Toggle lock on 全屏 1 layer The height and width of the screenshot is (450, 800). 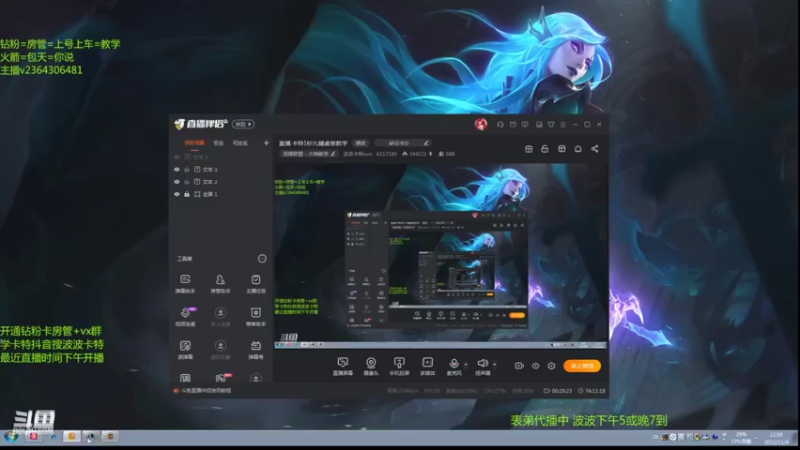(x=187, y=194)
